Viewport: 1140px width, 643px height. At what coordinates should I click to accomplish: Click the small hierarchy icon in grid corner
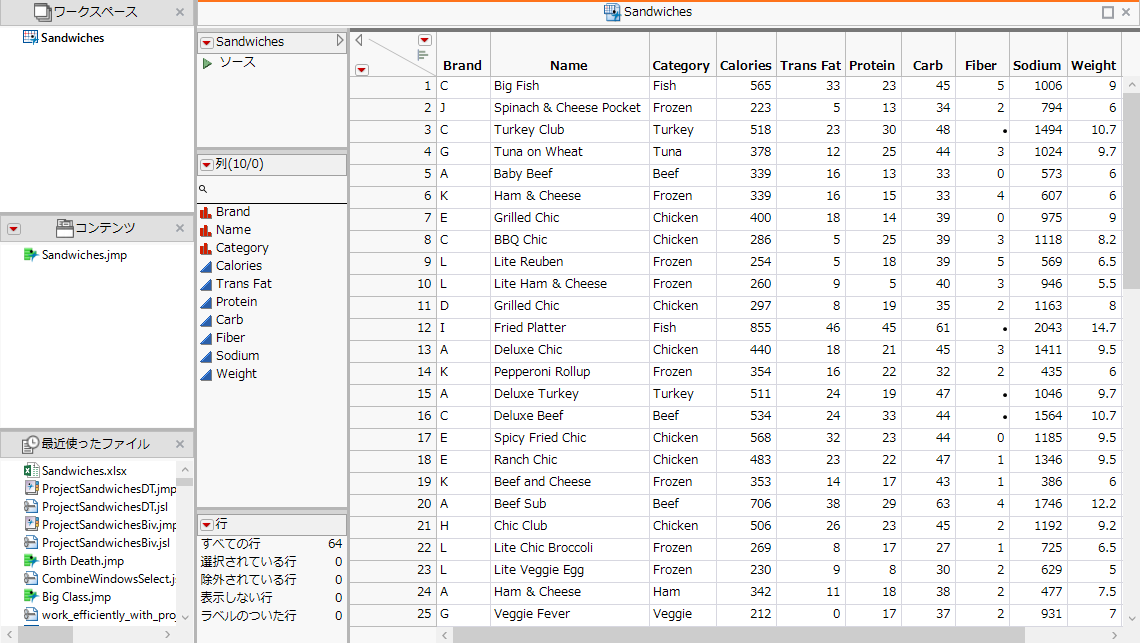pyautogui.click(x=422, y=55)
